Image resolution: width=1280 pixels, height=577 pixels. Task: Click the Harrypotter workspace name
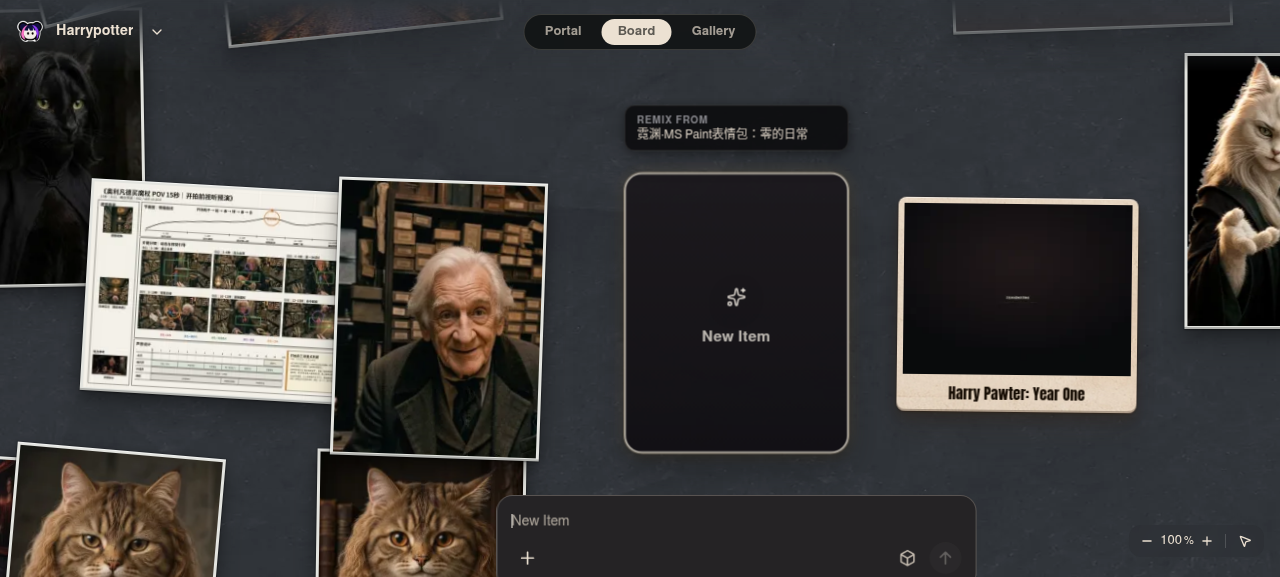pos(95,31)
